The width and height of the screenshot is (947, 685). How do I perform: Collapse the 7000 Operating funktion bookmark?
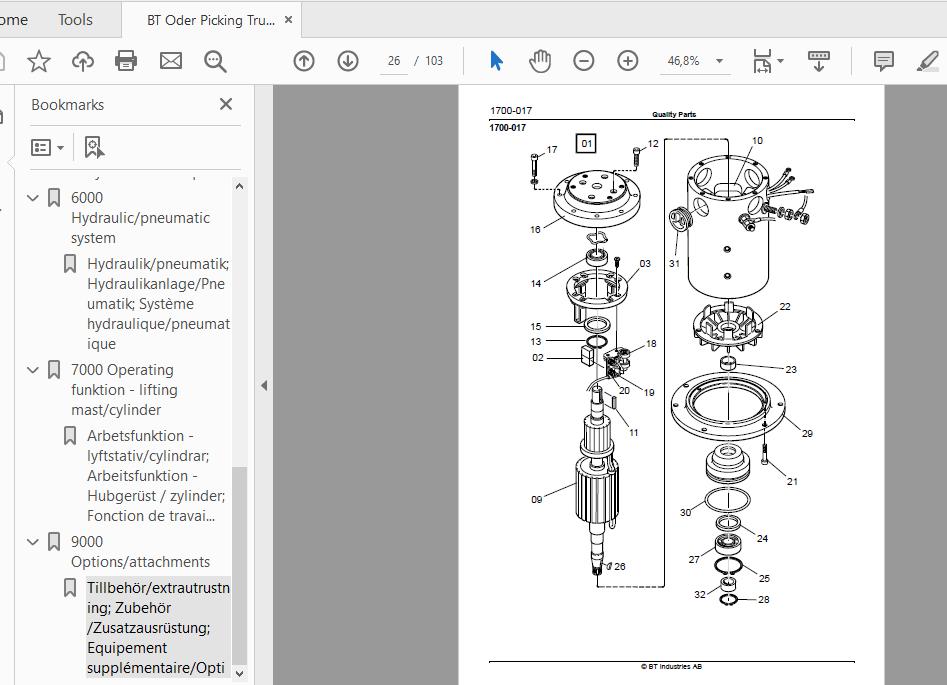click(x=33, y=370)
